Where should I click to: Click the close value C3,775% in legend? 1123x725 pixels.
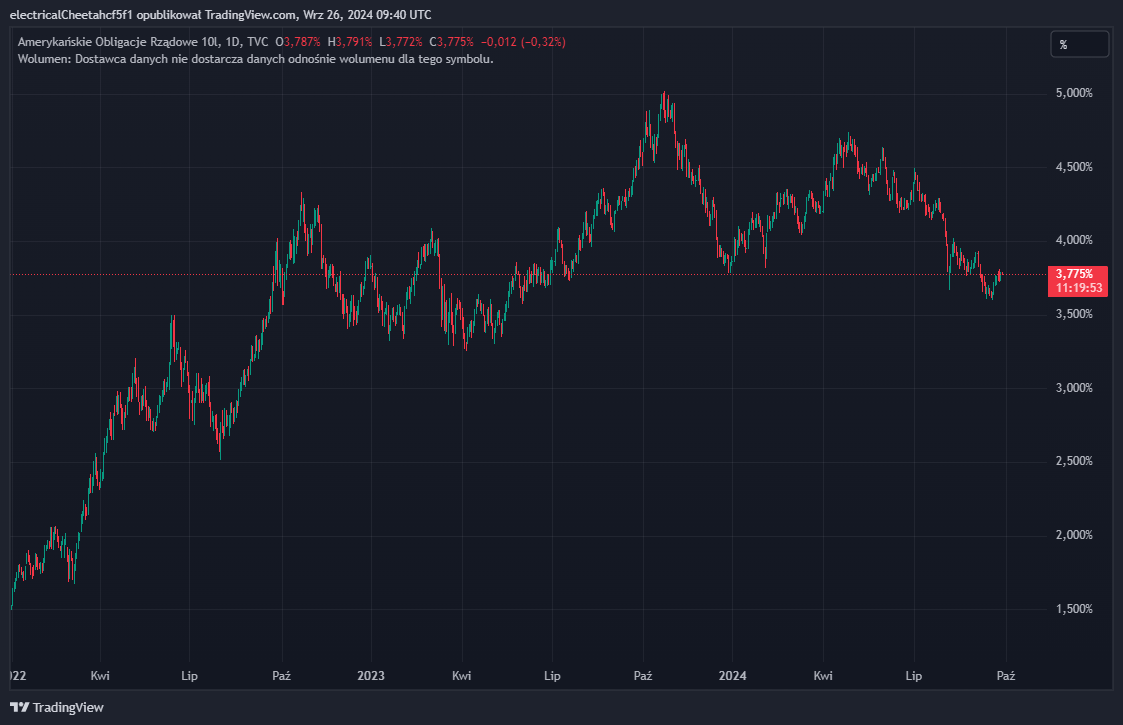[452, 42]
